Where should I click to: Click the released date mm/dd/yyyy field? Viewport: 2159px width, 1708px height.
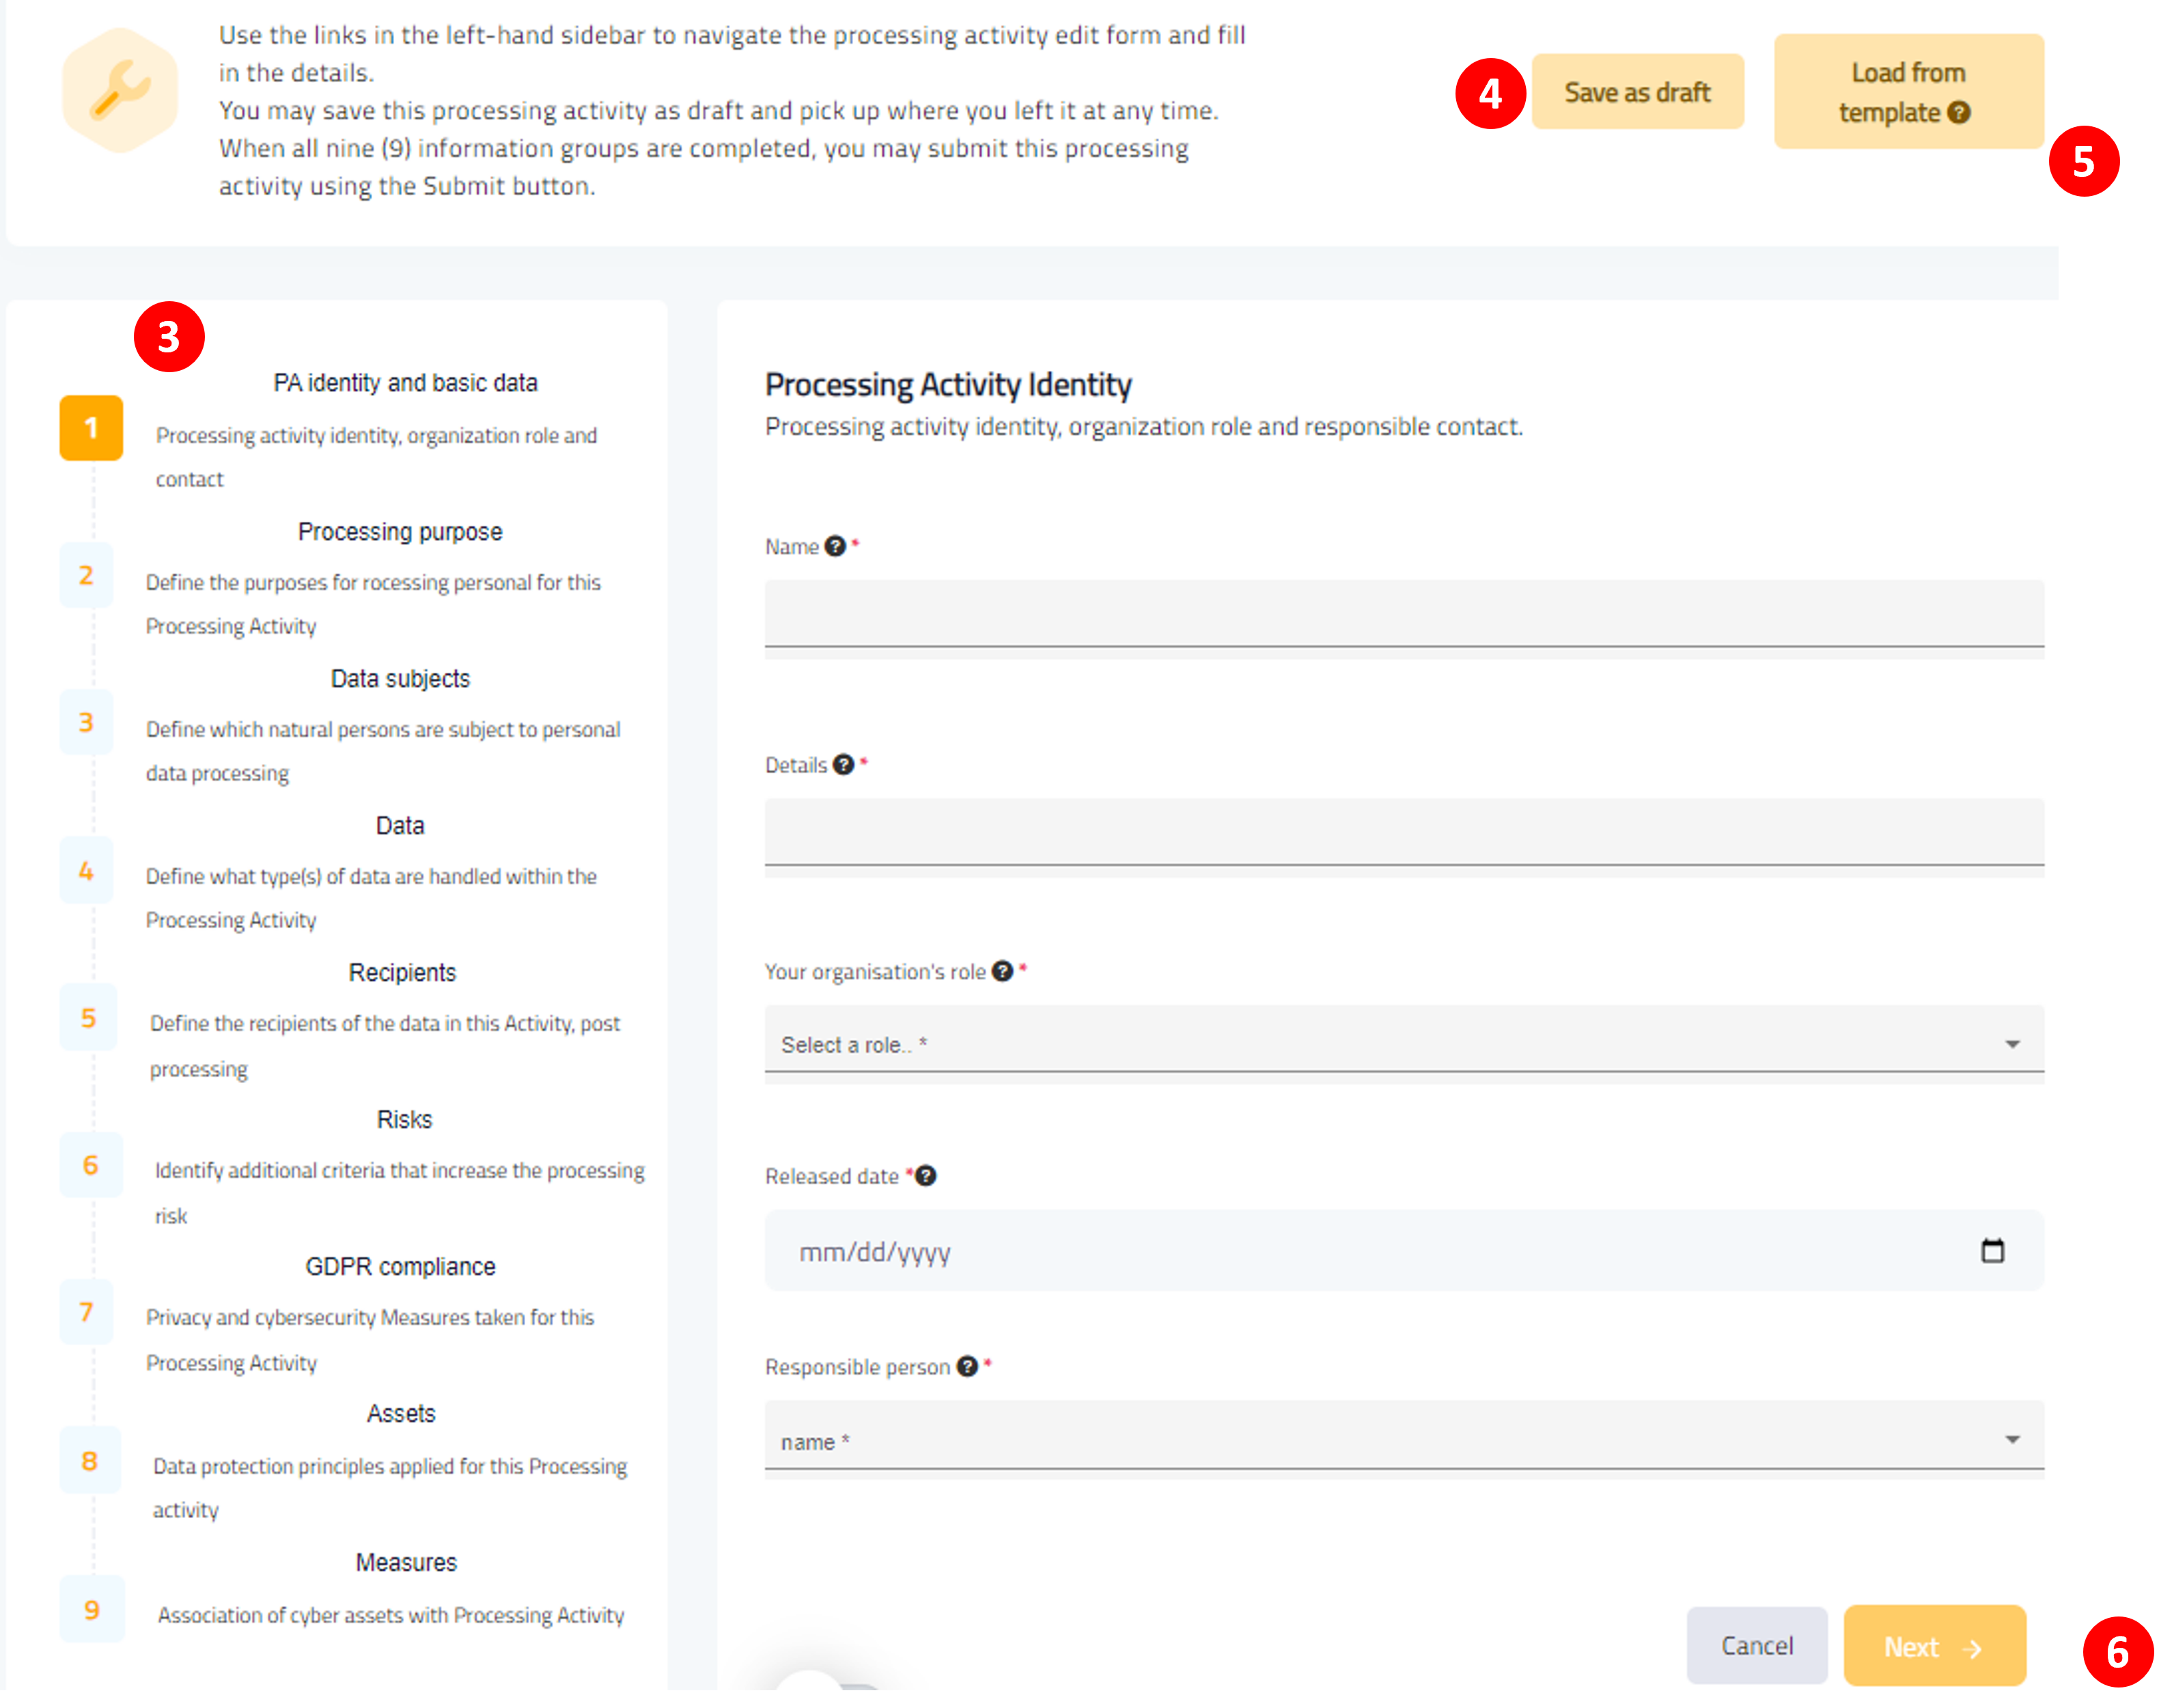(x=1404, y=1251)
